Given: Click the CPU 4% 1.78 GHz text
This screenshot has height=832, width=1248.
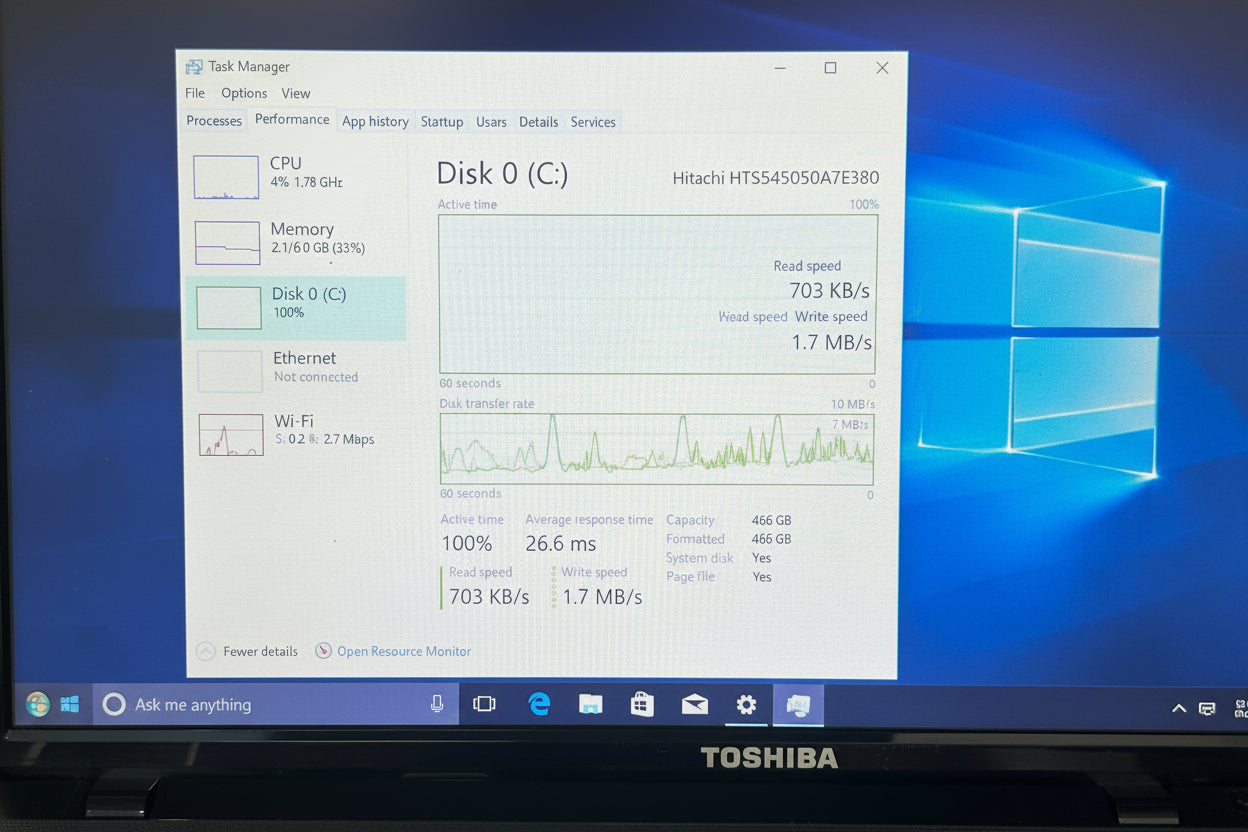Looking at the screenshot, I should pyautogui.click(x=307, y=183).
